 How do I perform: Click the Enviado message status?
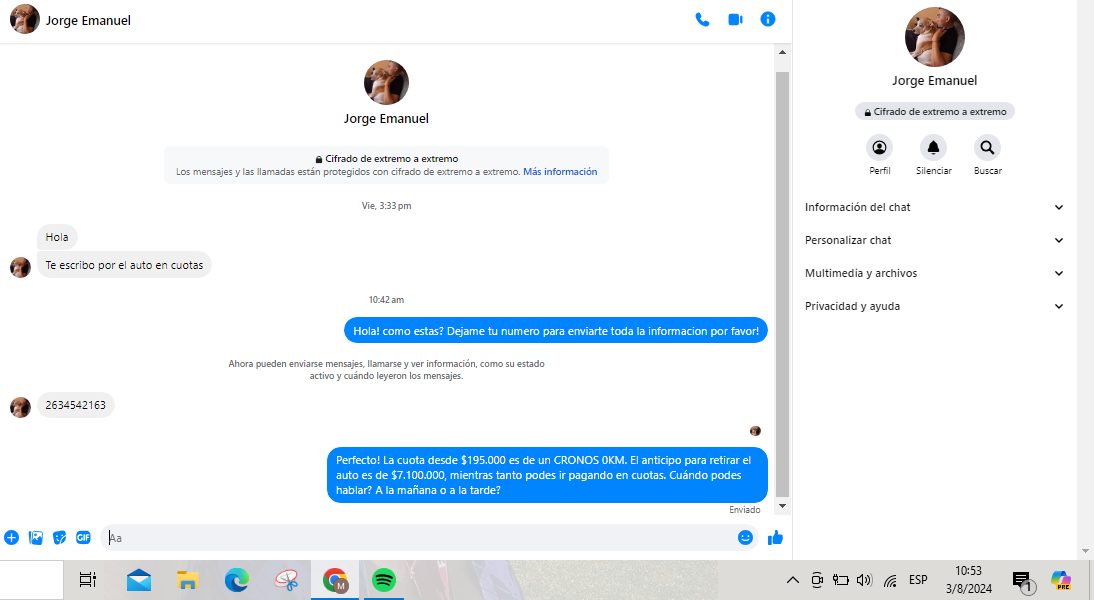click(x=744, y=510)
